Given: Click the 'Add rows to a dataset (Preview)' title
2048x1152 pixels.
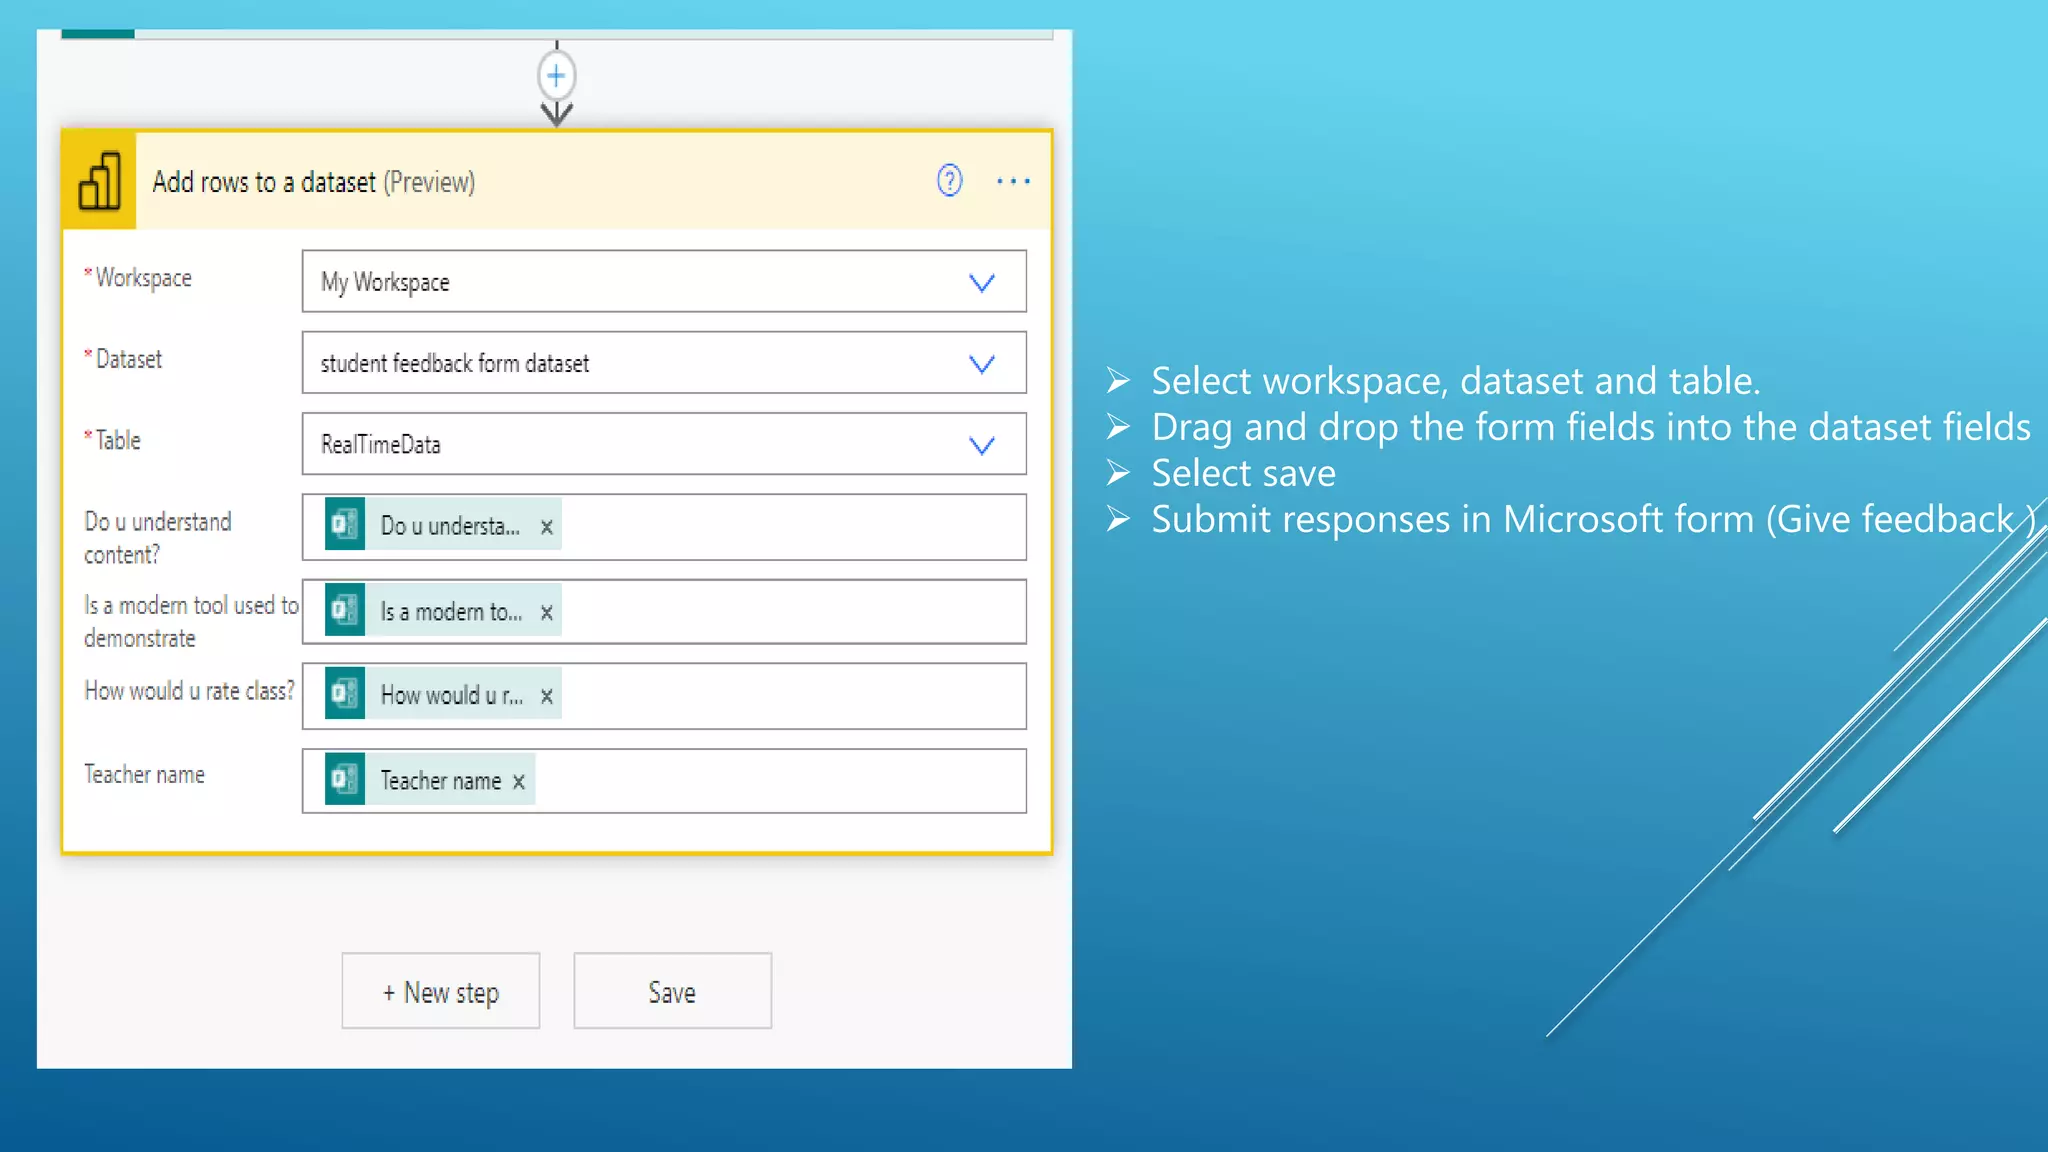Looking at the screenshot, I should click(x=314, y=182).
